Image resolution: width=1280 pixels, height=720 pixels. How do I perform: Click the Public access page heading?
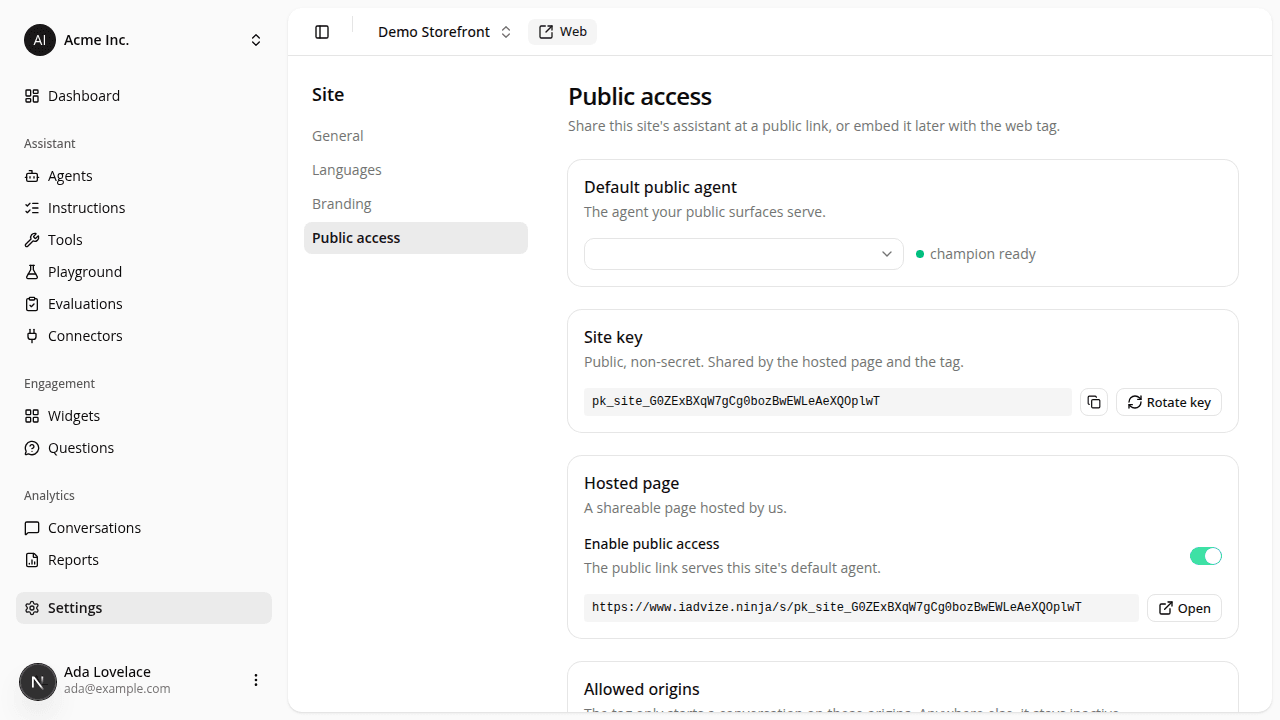click(x=640, y=97)
